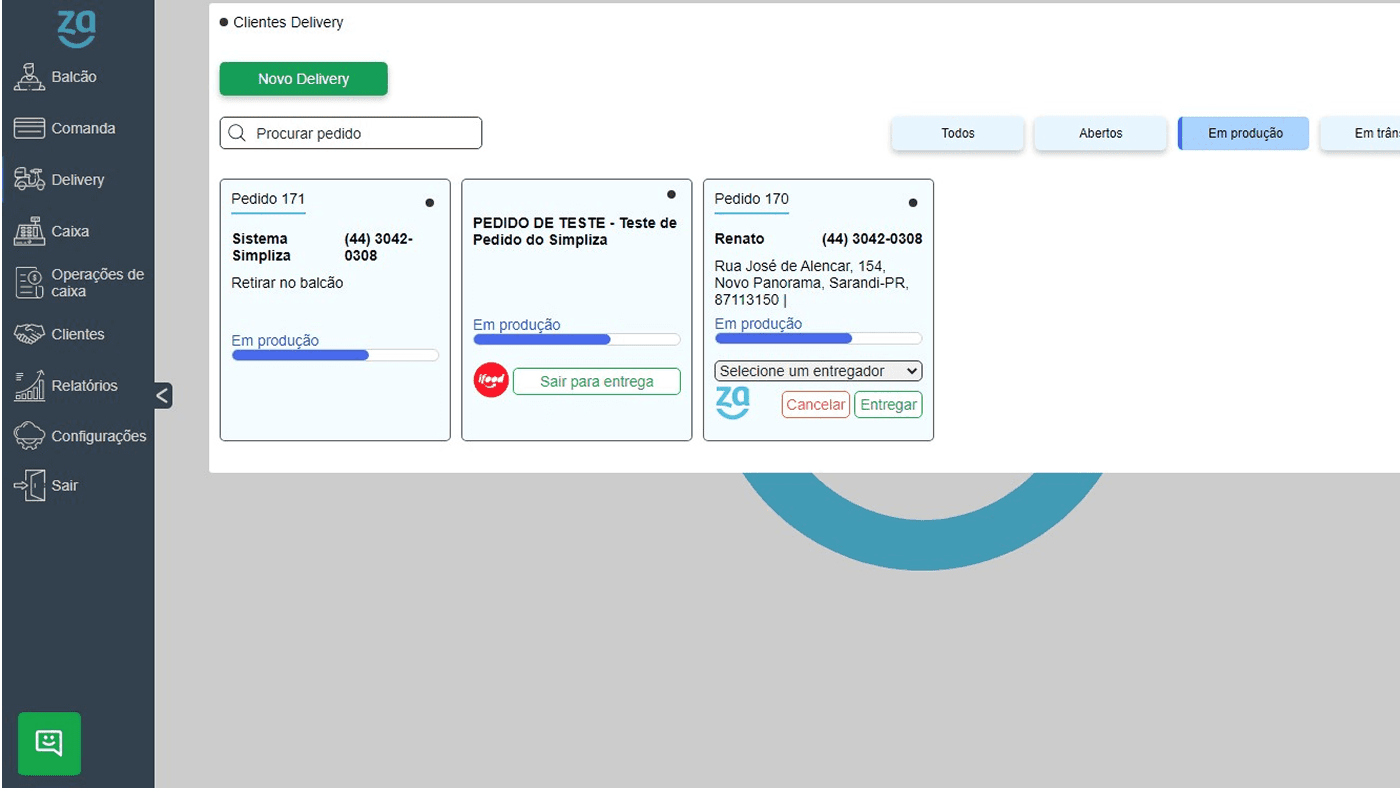Click progress bar on Pedido 171

coord(335,355)
